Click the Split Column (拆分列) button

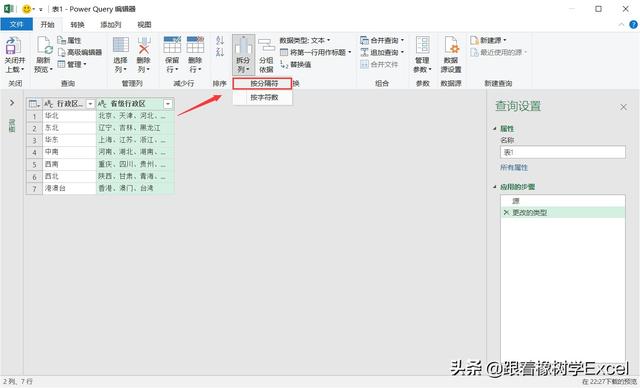(x=243, y=54)
